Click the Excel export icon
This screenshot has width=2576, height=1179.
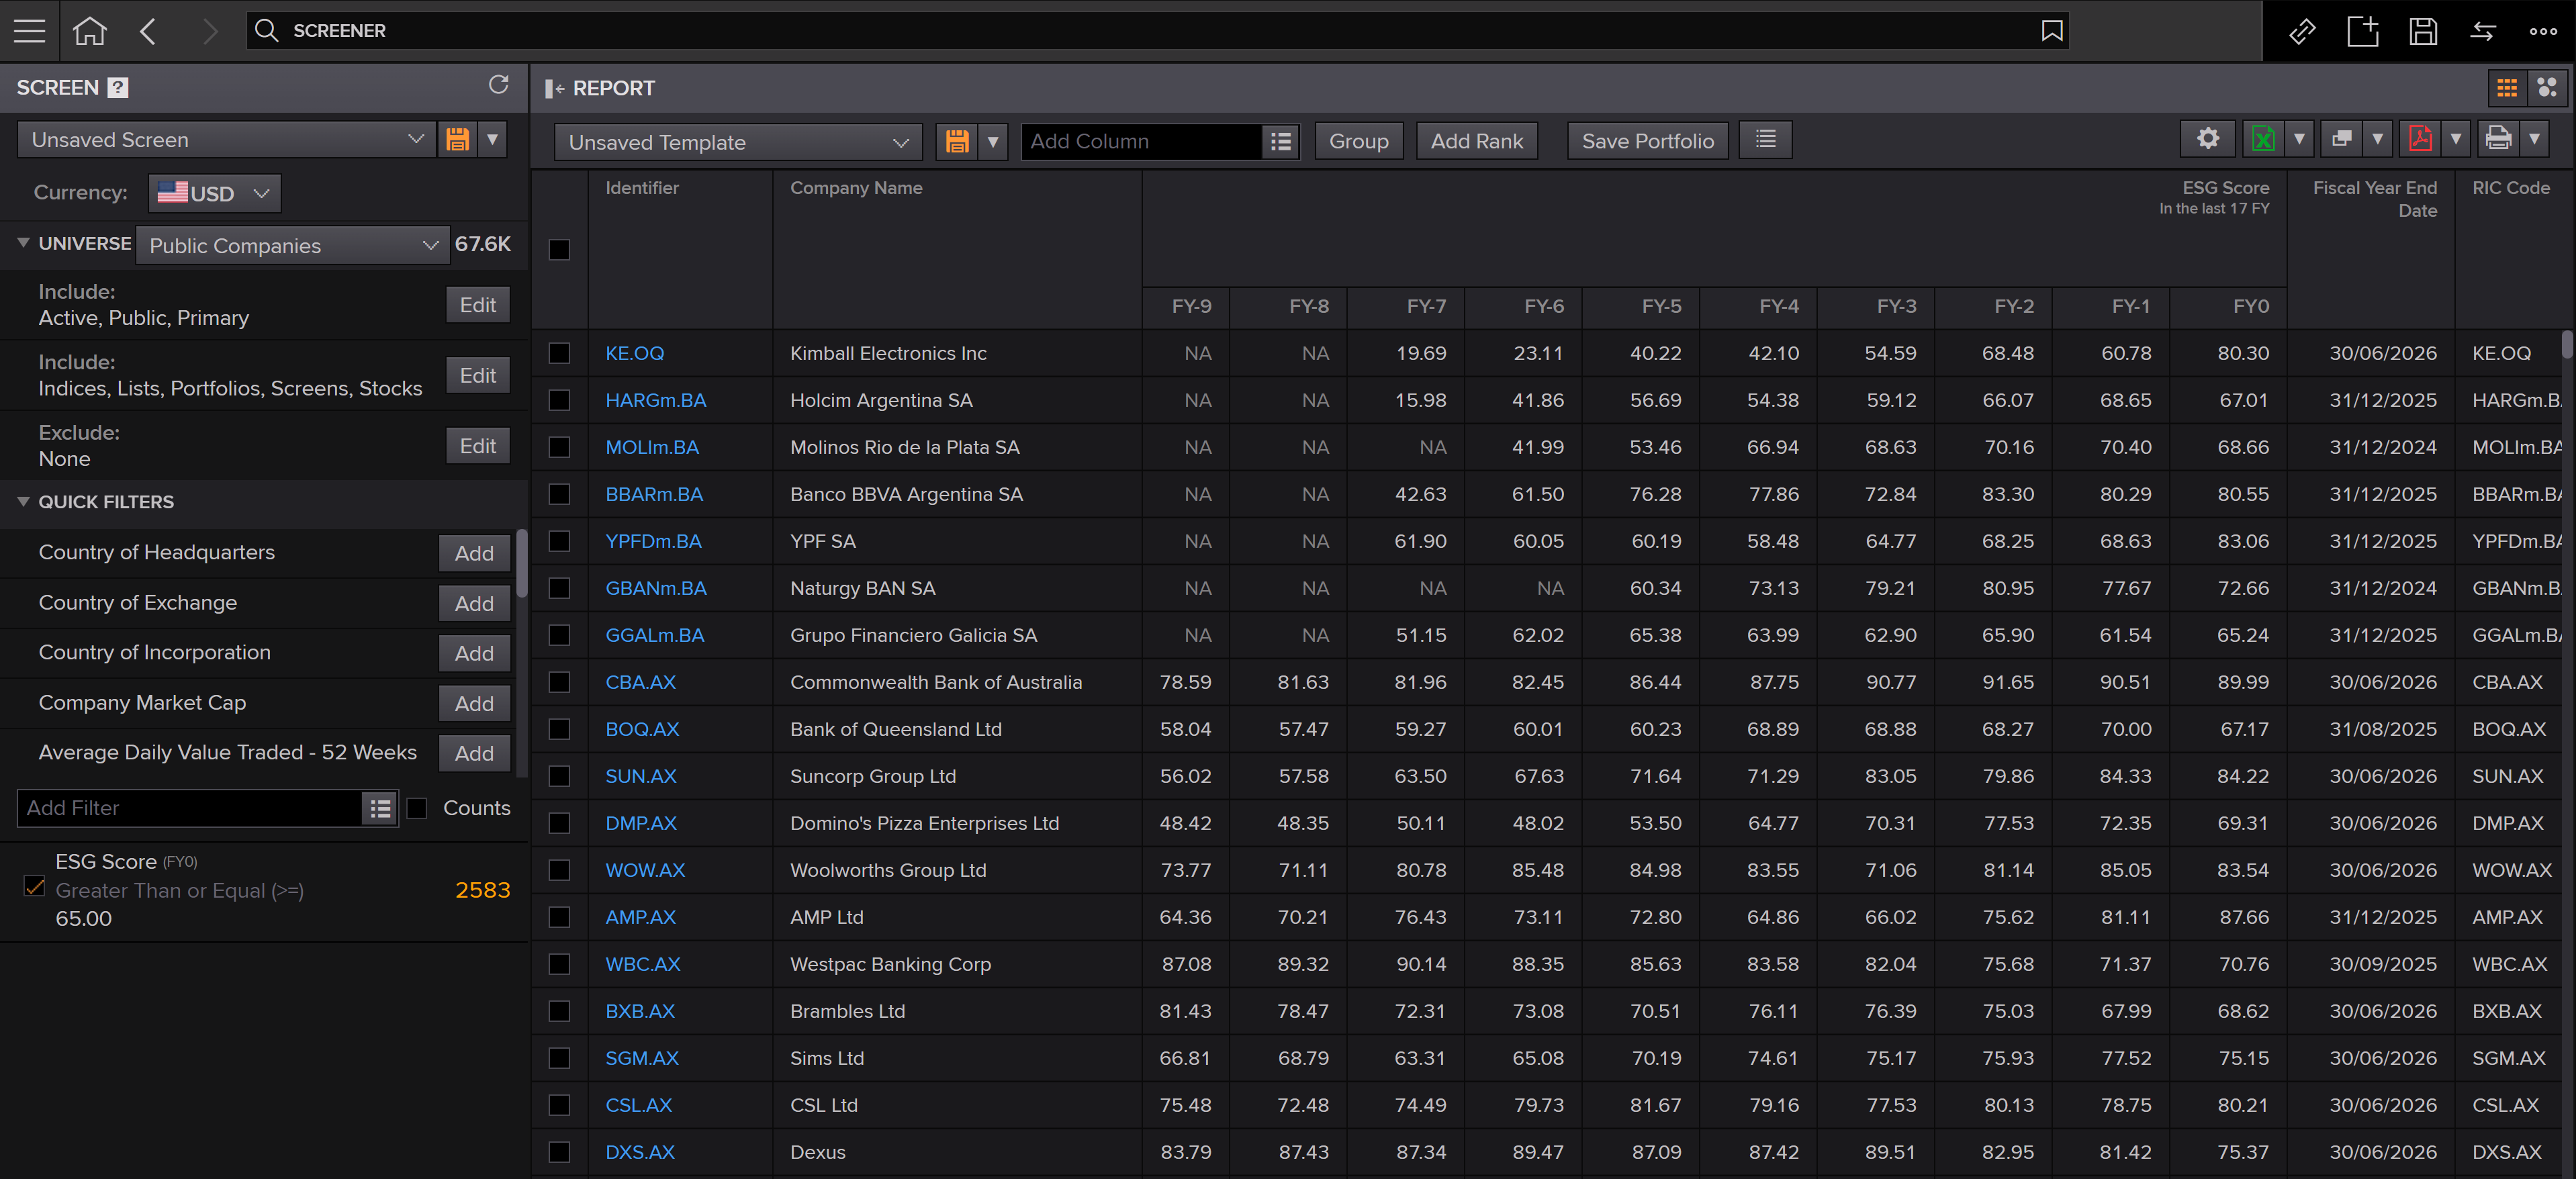[2262, 139]
